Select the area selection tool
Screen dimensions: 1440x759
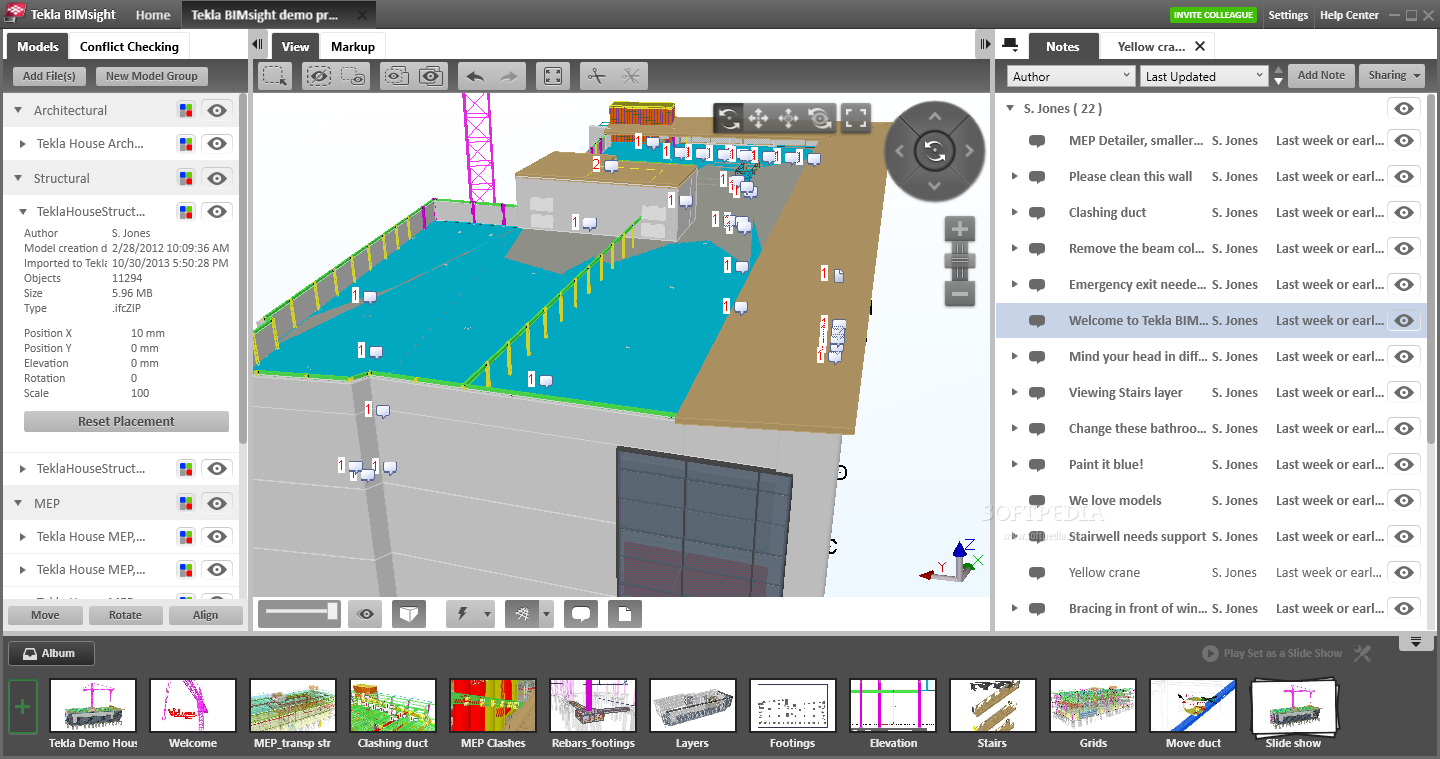[x=275, y=76]
